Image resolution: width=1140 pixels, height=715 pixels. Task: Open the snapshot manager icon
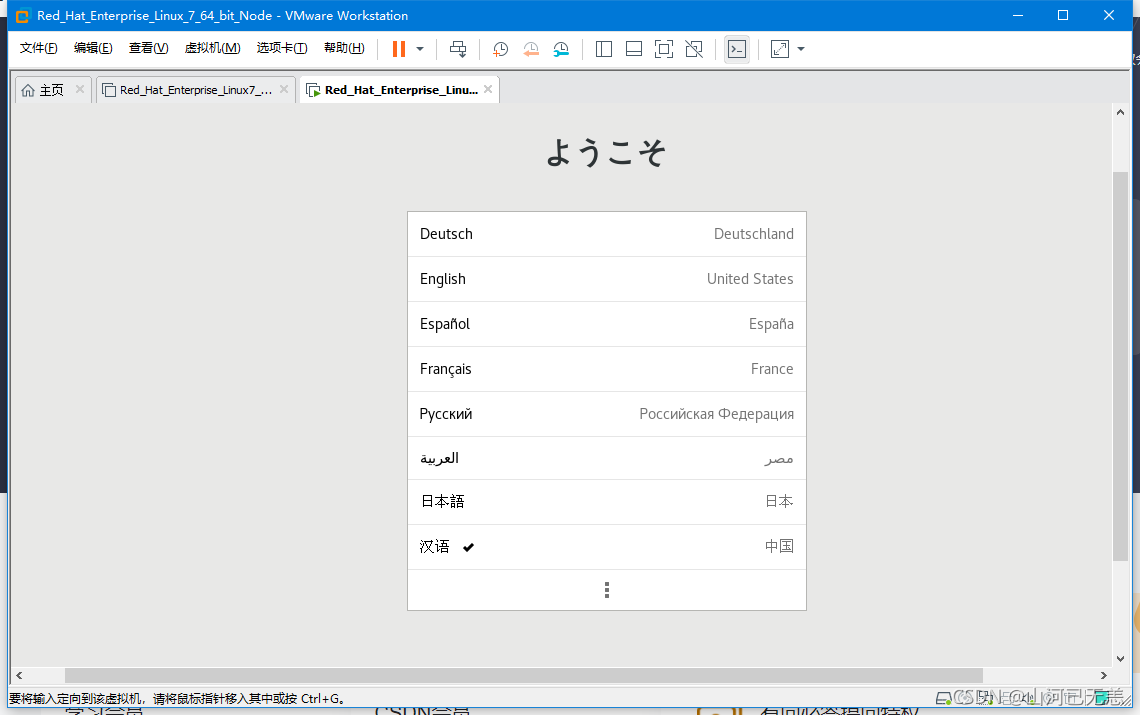[x=561, y=49]
